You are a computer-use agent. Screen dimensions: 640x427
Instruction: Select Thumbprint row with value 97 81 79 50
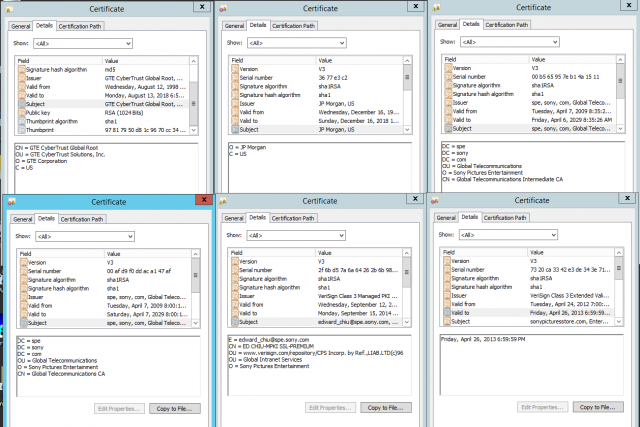coord(103,130)
